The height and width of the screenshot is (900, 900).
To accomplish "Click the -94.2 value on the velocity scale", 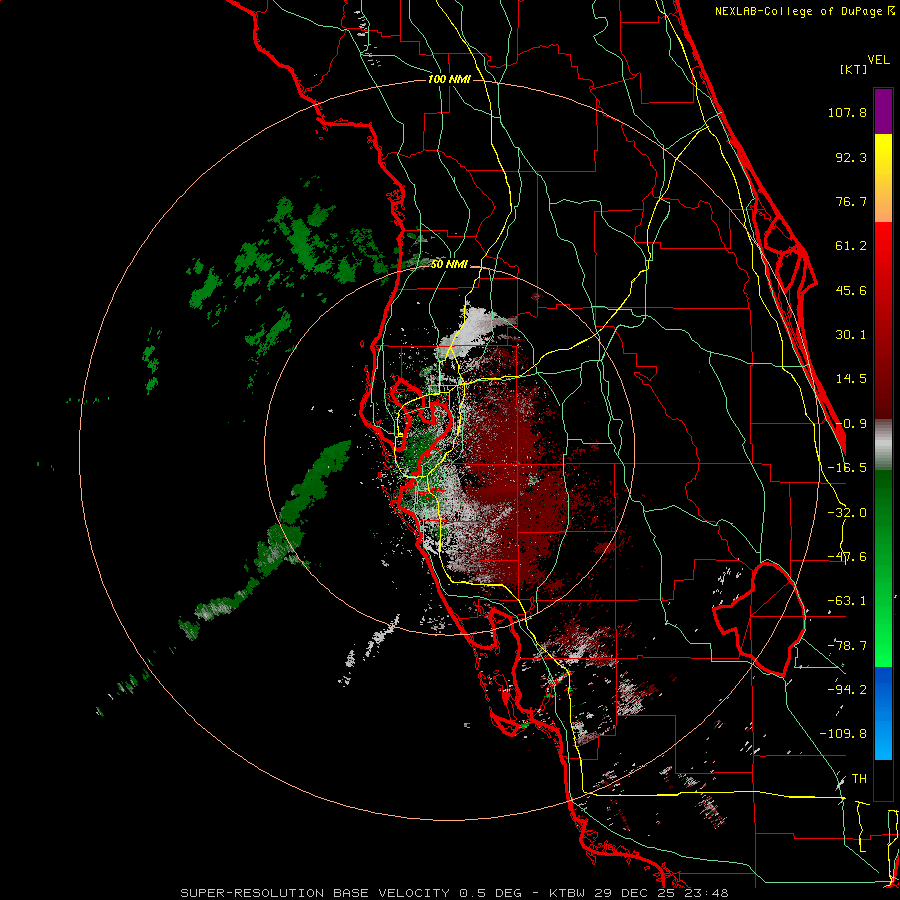I will pyautogui.click(x=847, y=689).
